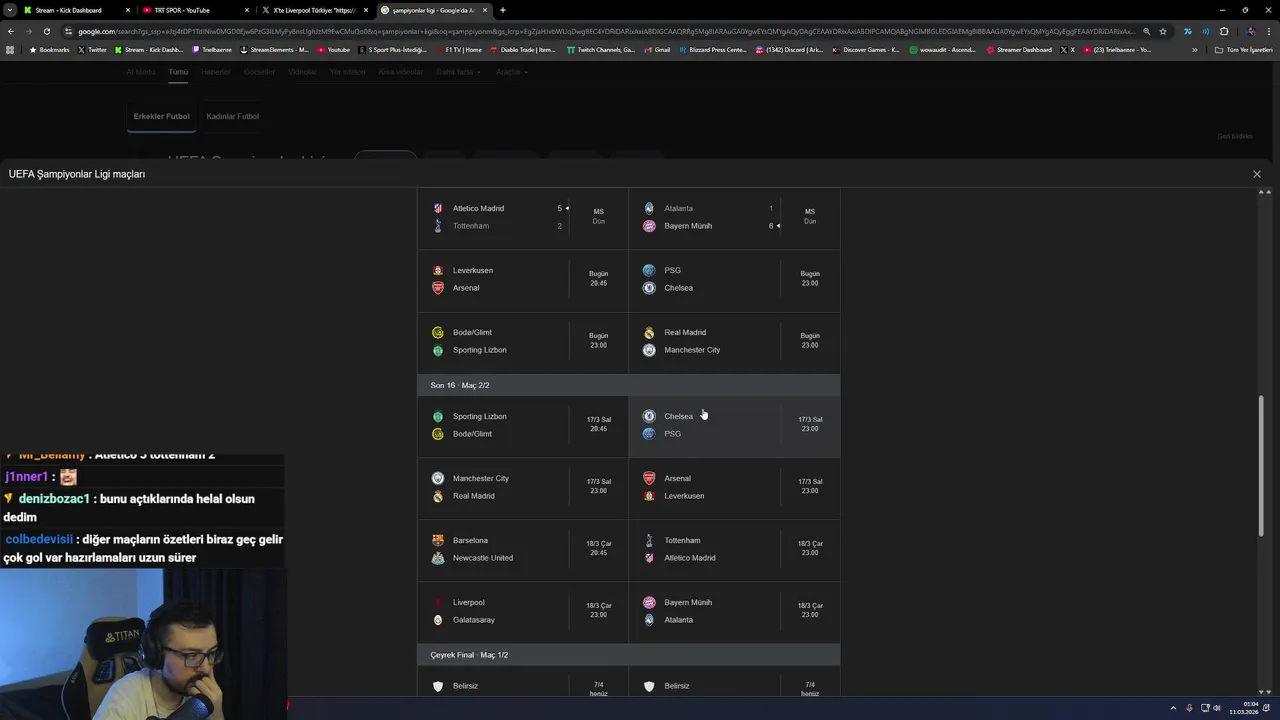The width and height of the screenshot is (1280, 720).
Task: Click the Galatasaray club crest icon
Action: point(438,620)
